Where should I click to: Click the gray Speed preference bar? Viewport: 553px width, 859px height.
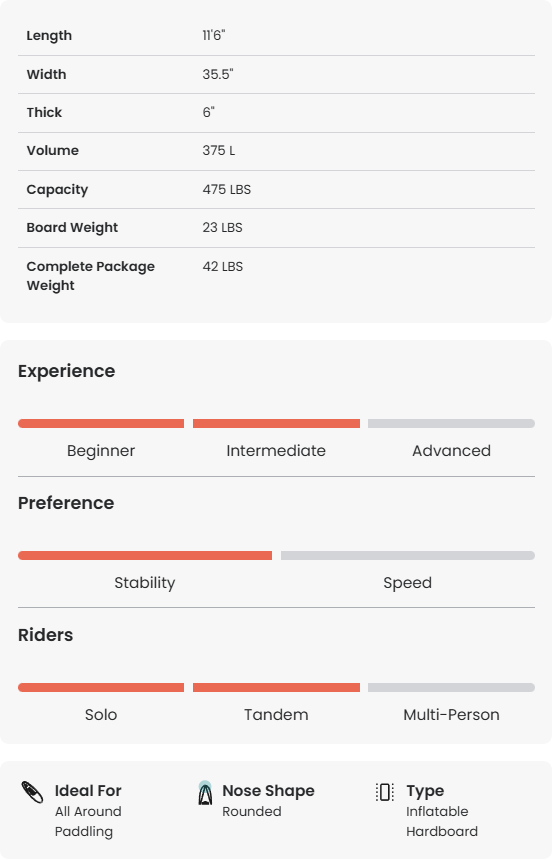coord(408,556)
